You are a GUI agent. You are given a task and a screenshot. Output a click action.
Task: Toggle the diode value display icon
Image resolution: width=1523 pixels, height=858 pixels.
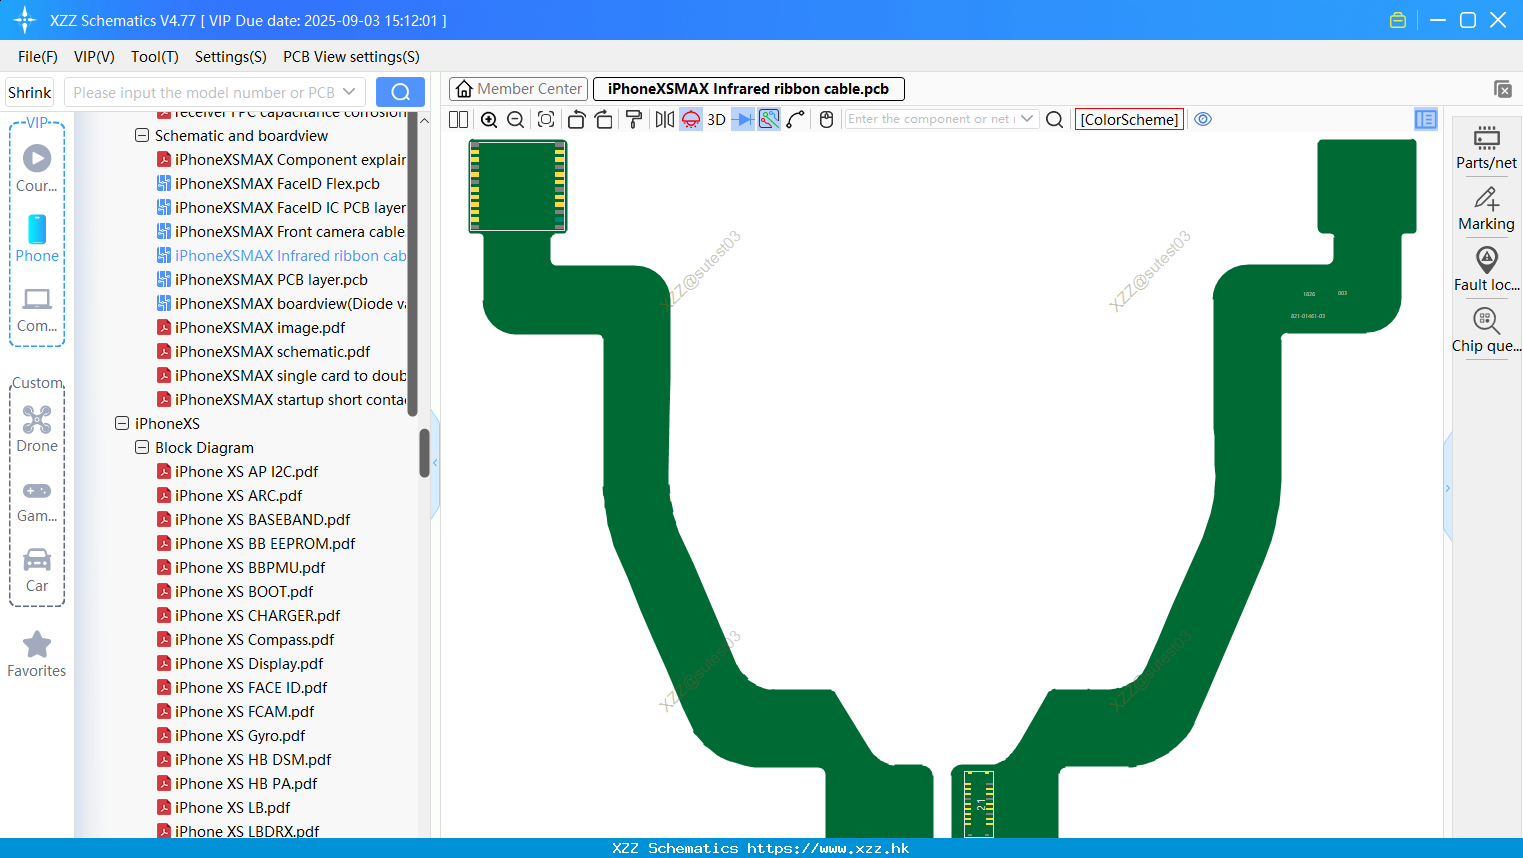pyautogui.click(x=743, y=119)
